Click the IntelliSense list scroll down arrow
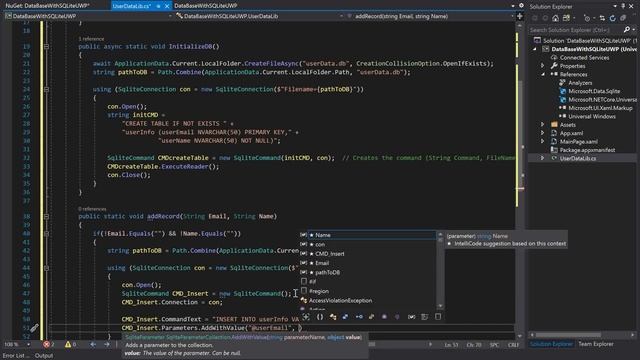 (440, 306)
